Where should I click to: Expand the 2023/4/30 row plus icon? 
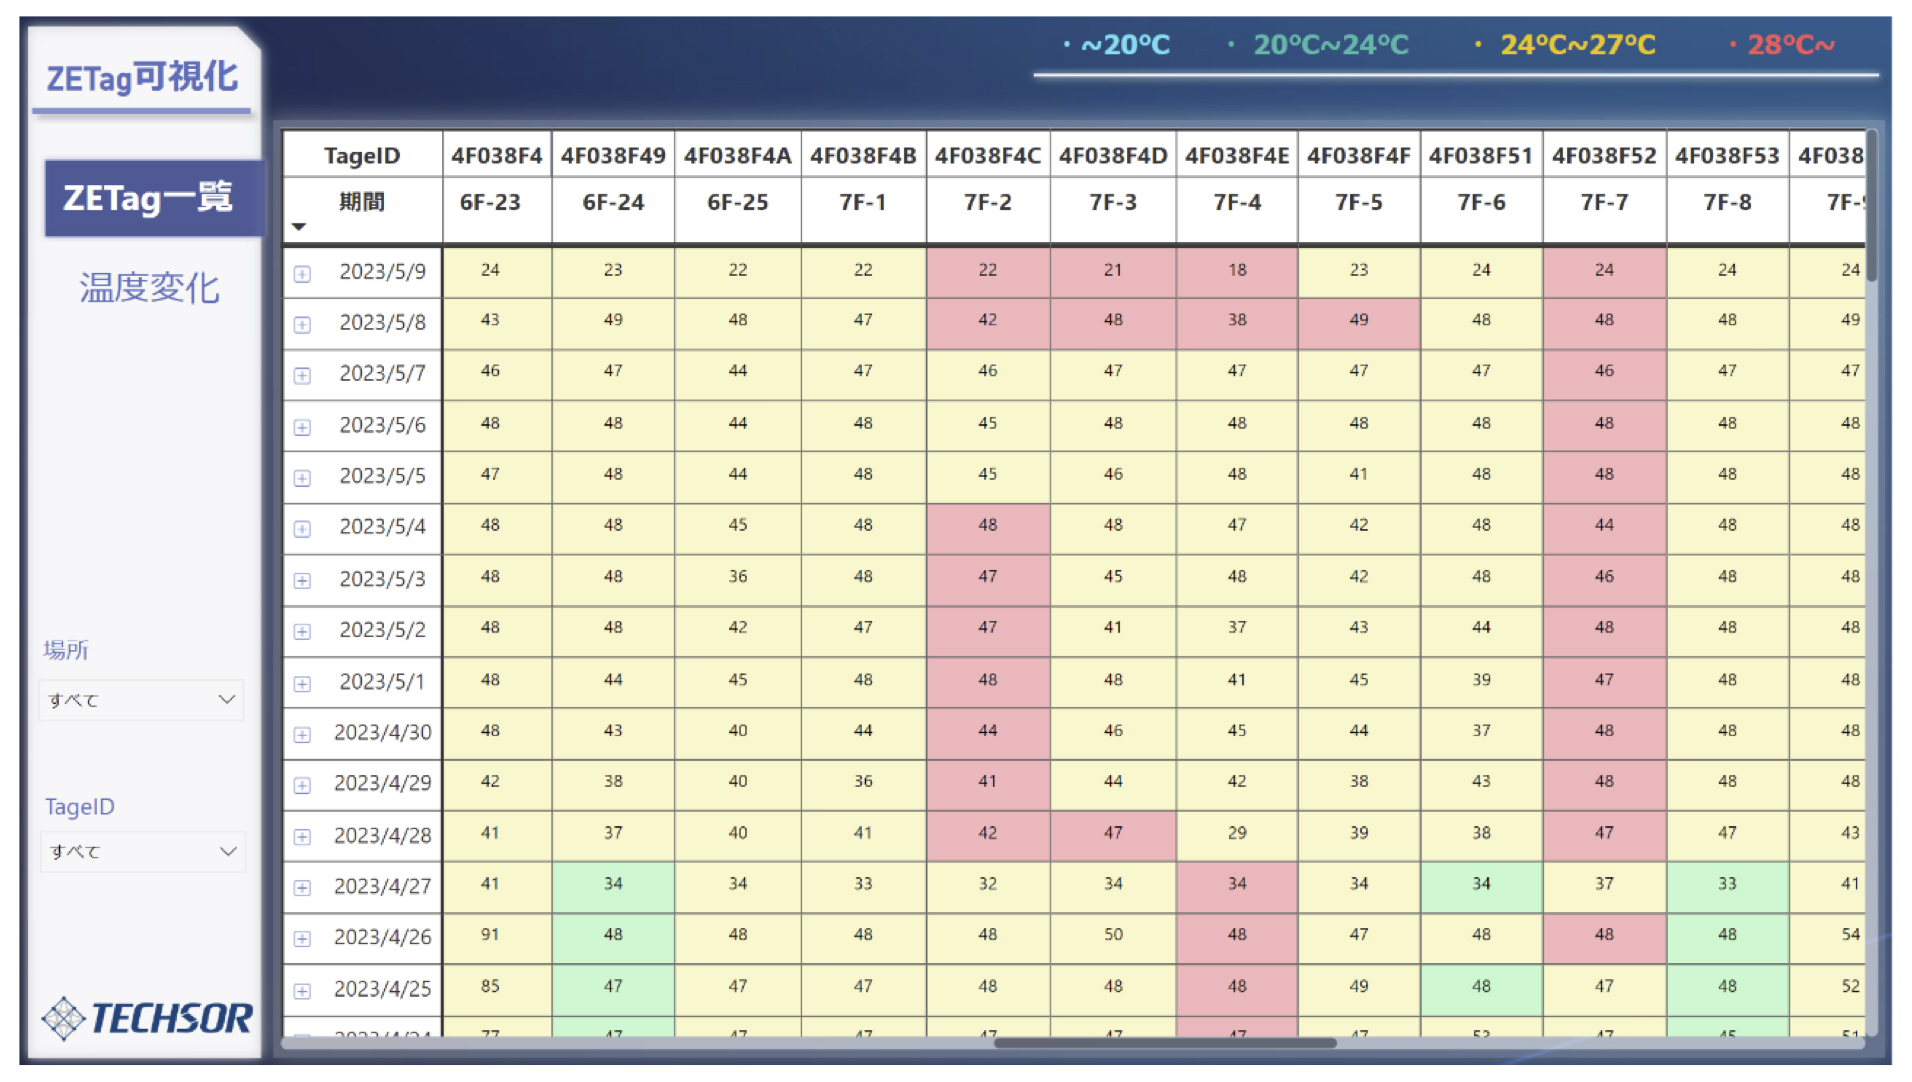(x=302, y=735)
